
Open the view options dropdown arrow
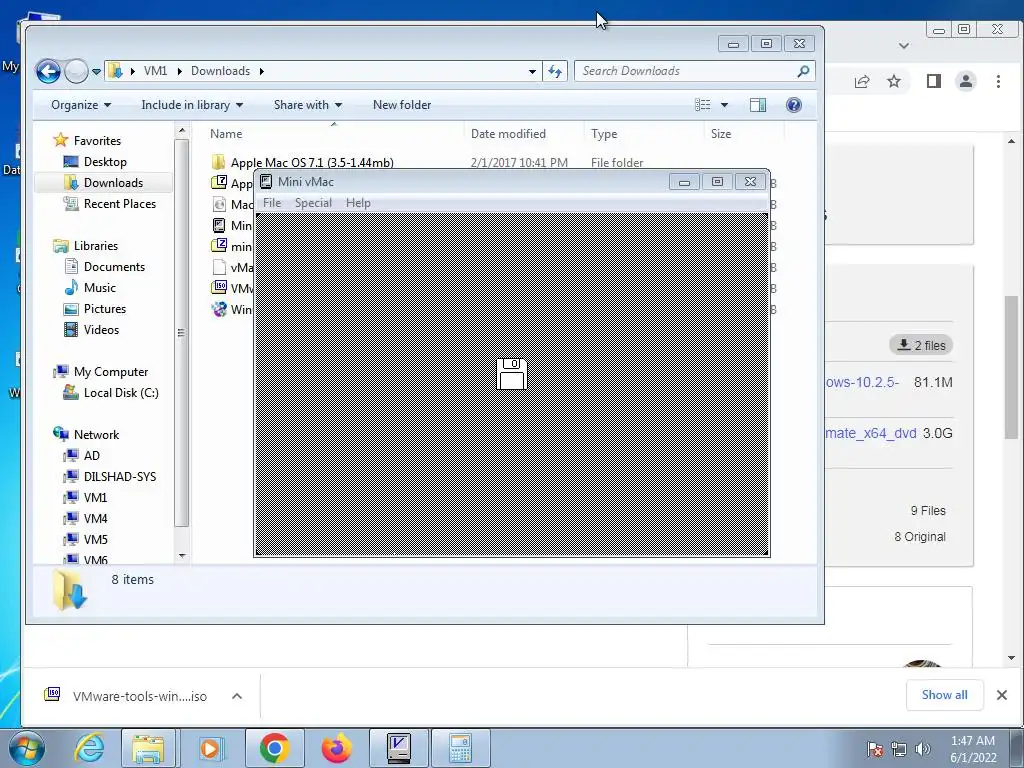[x=724, y=104]
